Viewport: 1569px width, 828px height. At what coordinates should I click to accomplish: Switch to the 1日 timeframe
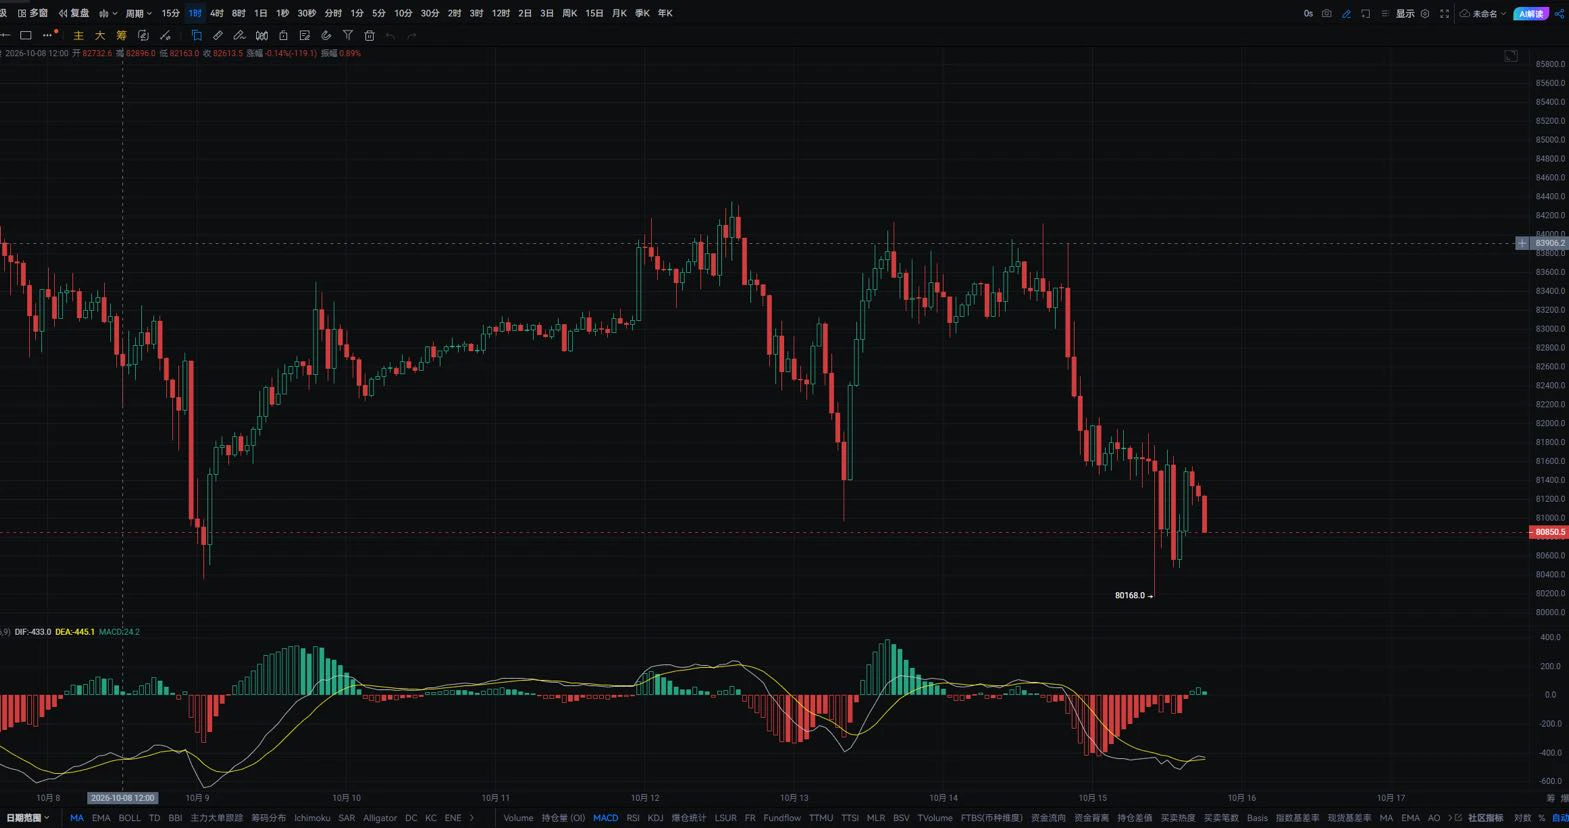(261, 13)
